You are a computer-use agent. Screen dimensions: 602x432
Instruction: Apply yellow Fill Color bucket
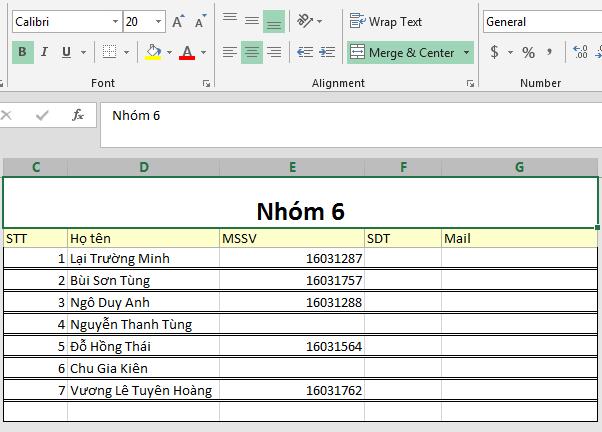click(153, 52)
